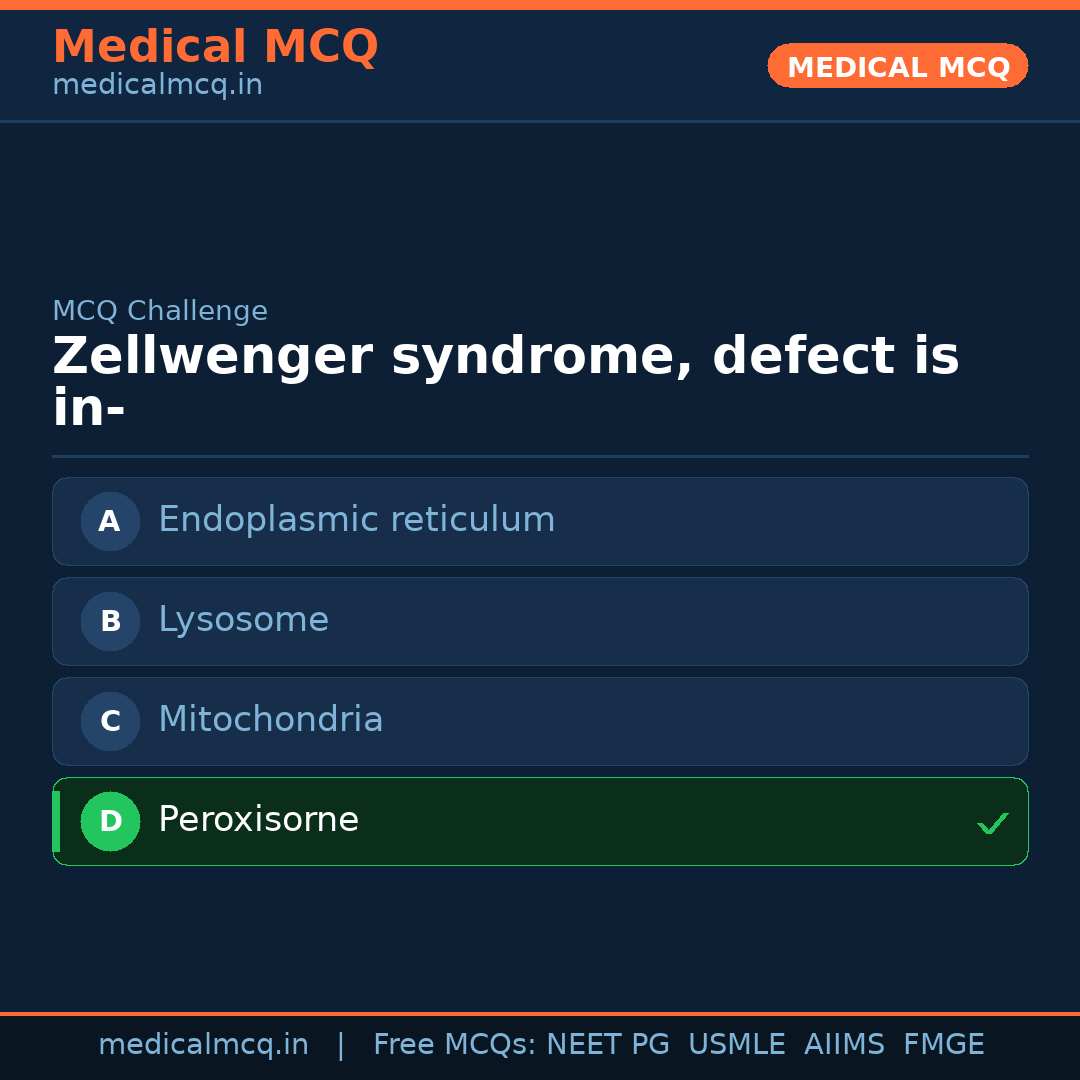1080x1080 pixels.
Task: Choose the Lysosome option
Action: [243, 620]
